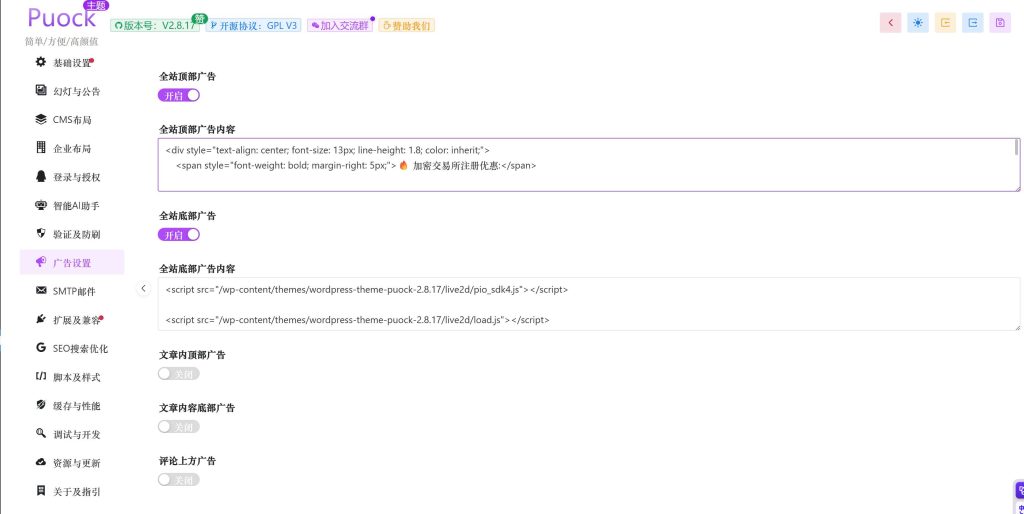Click inside the 全站底部广告内容 textarea
Viewport: 1024px width, 514px height.
pos(588,304)
